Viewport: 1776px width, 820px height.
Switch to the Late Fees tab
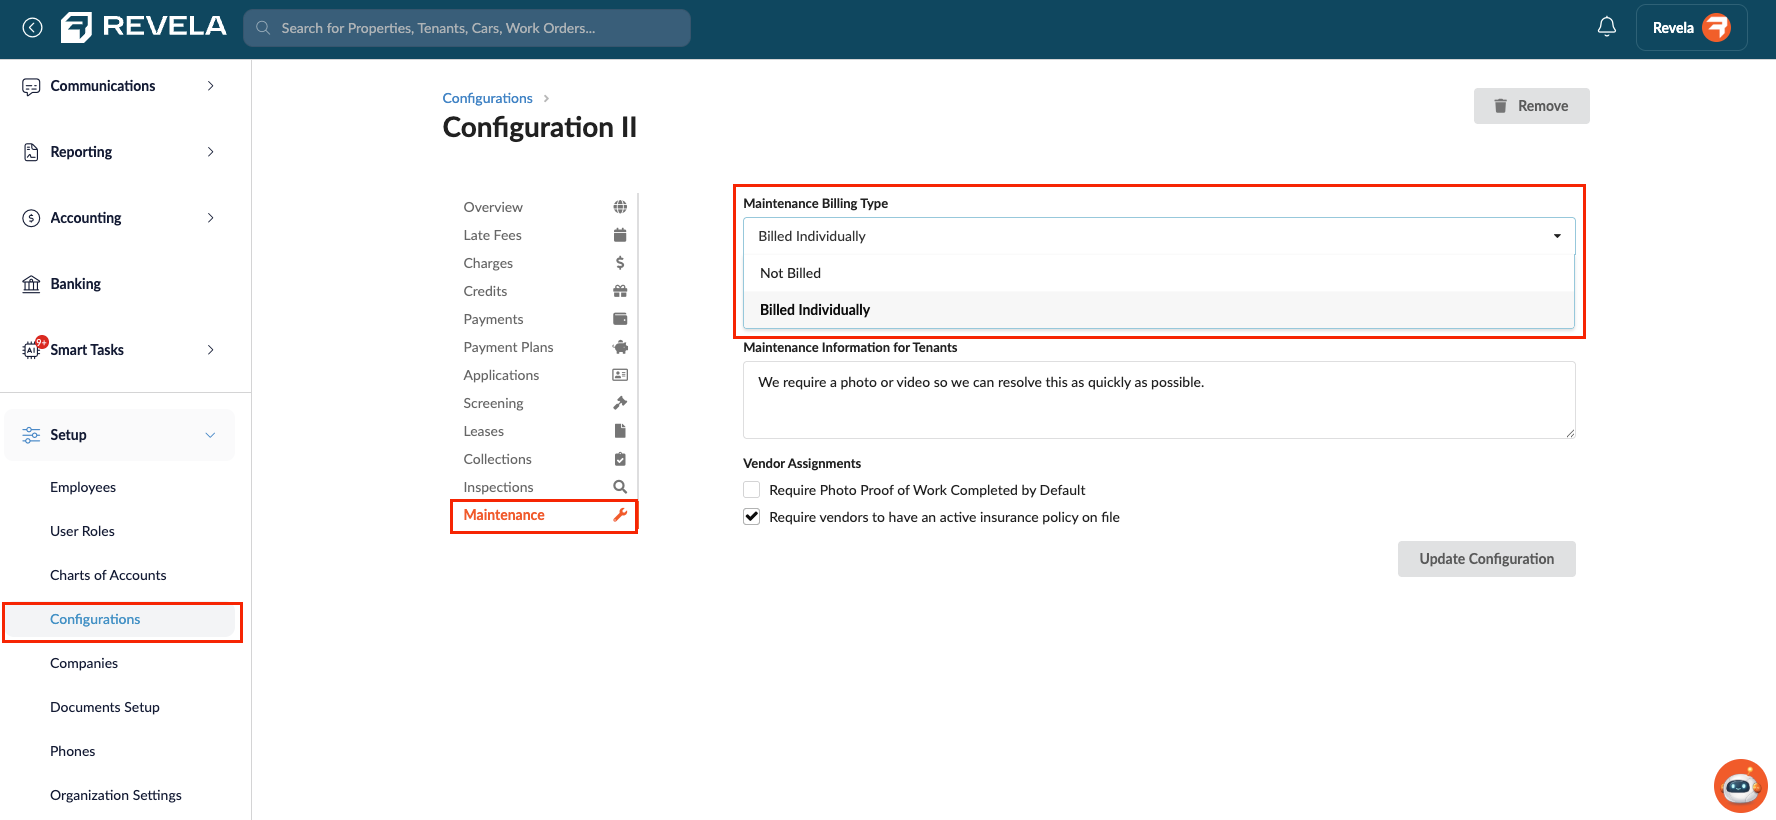[x=493, y=235]
